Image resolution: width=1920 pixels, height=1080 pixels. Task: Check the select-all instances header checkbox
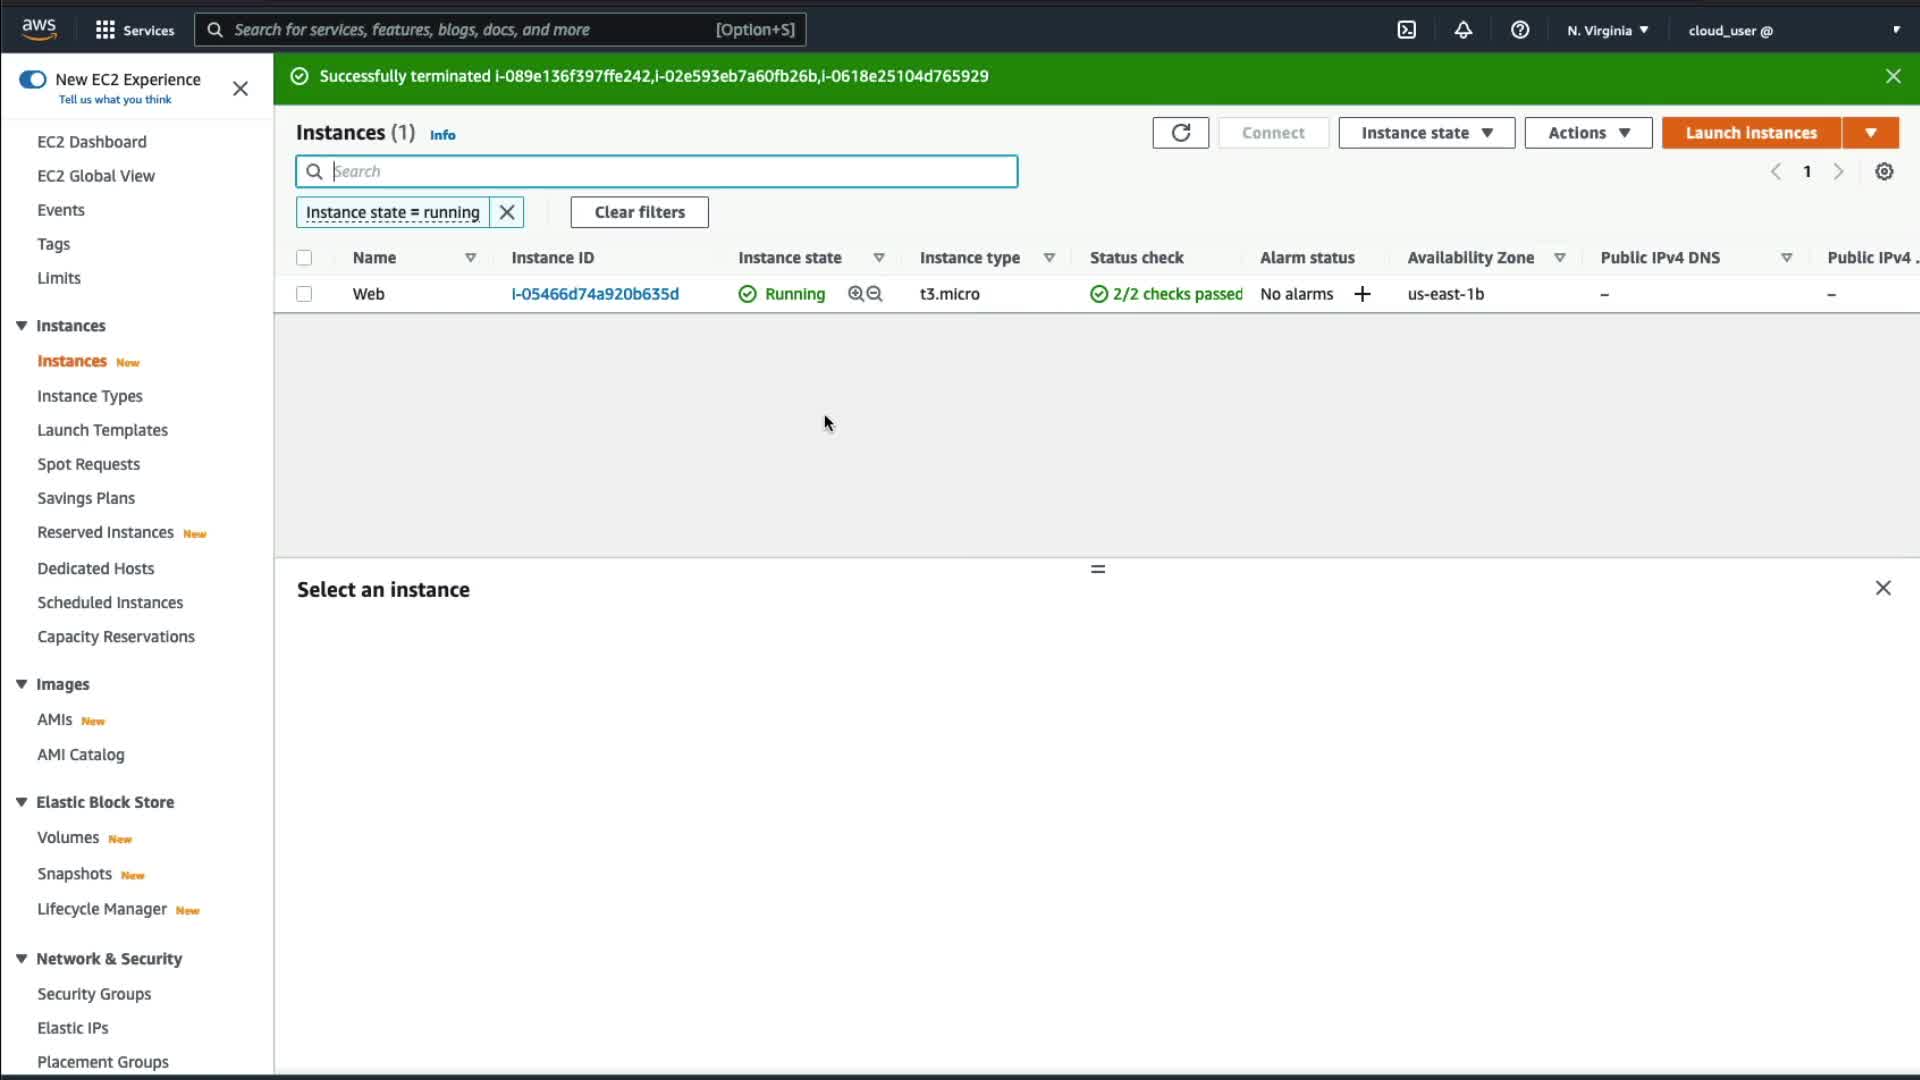click(304, 258)
